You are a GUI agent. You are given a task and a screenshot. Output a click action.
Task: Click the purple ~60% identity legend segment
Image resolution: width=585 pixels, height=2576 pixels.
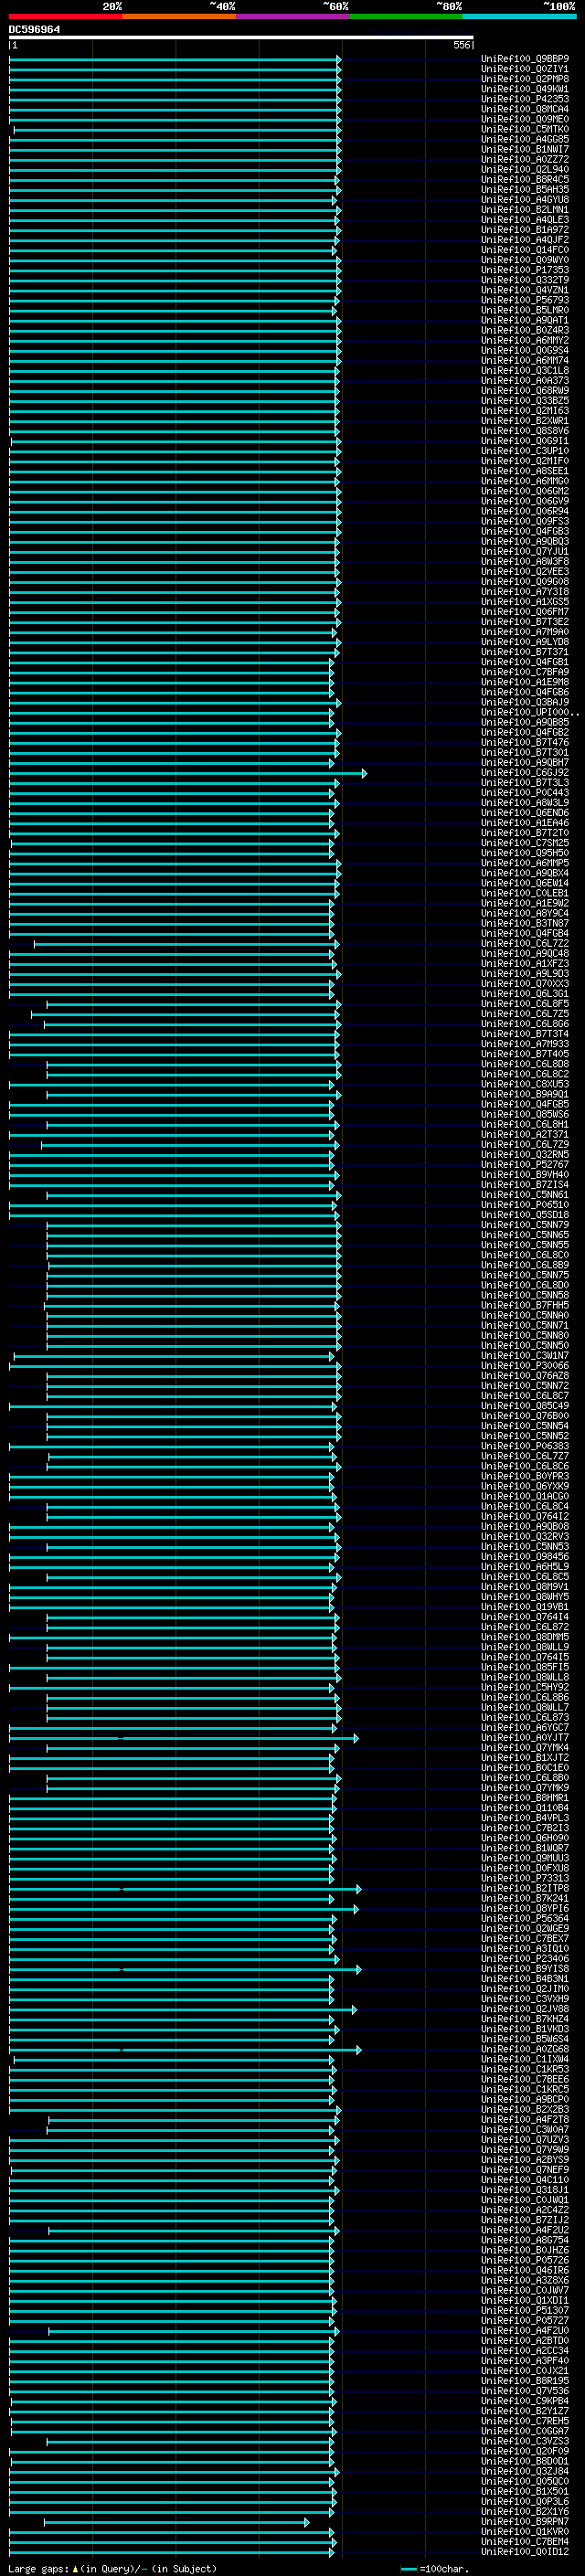(x=293, y=16)
